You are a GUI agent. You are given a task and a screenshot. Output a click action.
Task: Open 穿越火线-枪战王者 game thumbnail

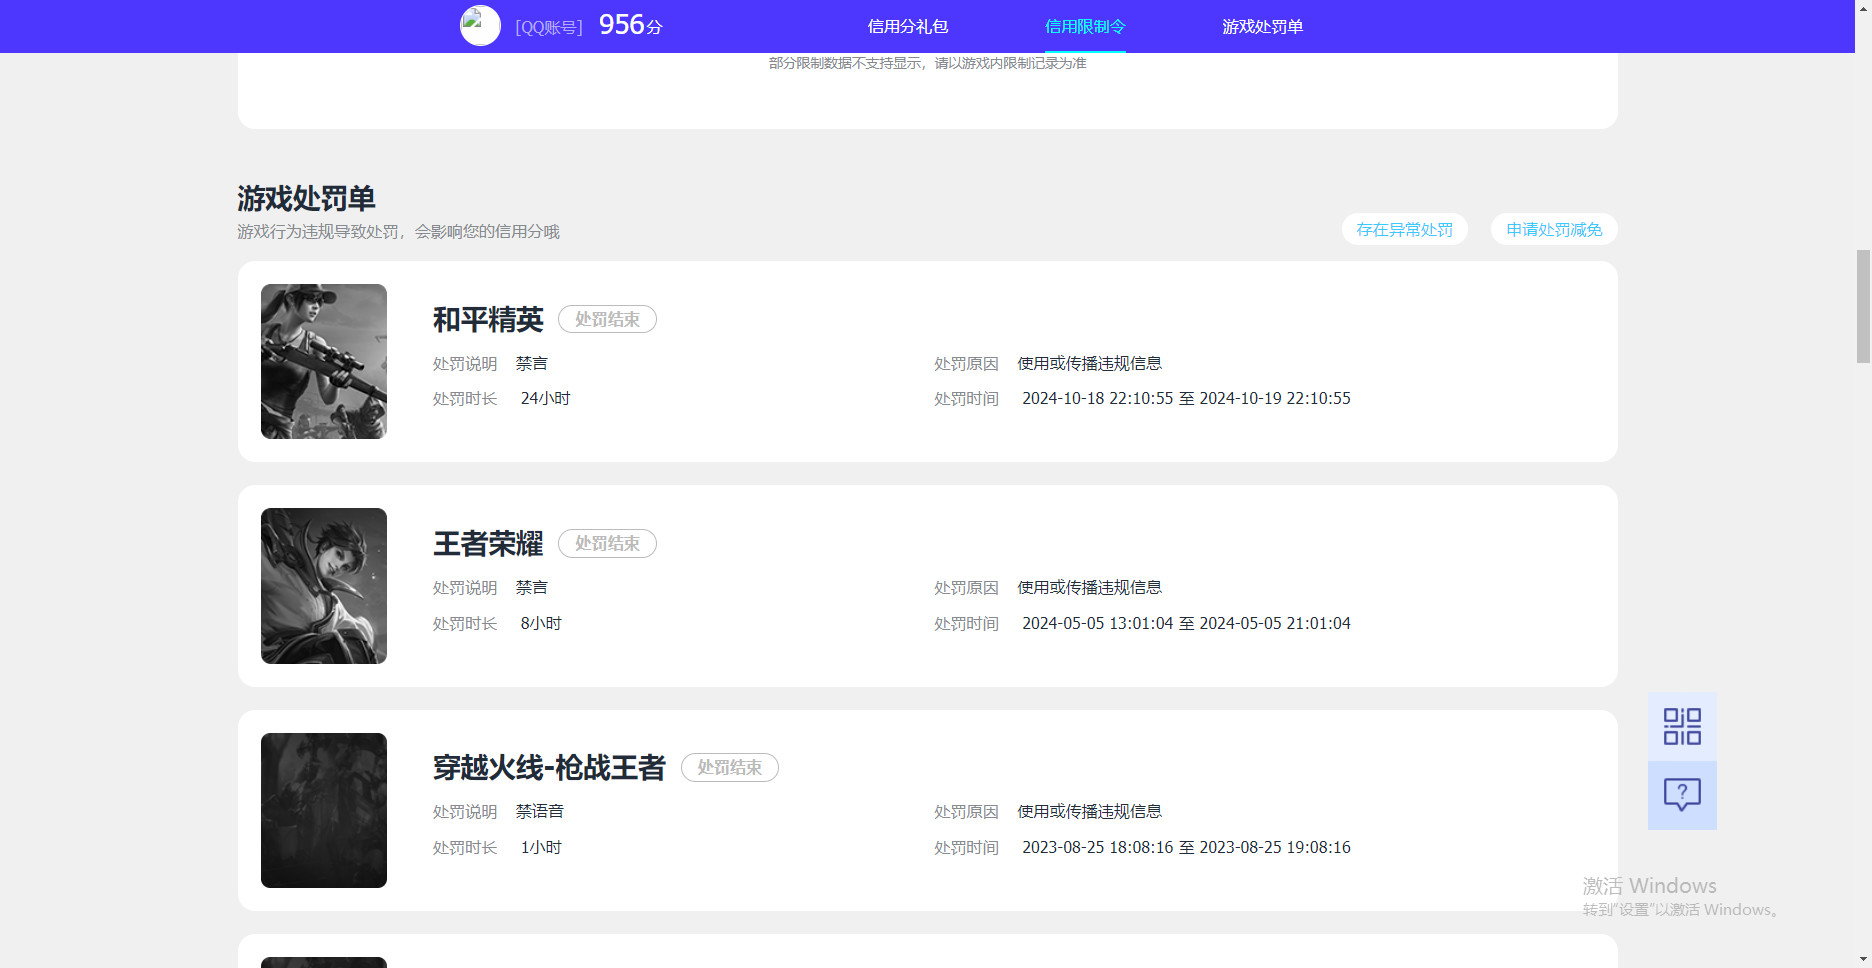[324, 810]
